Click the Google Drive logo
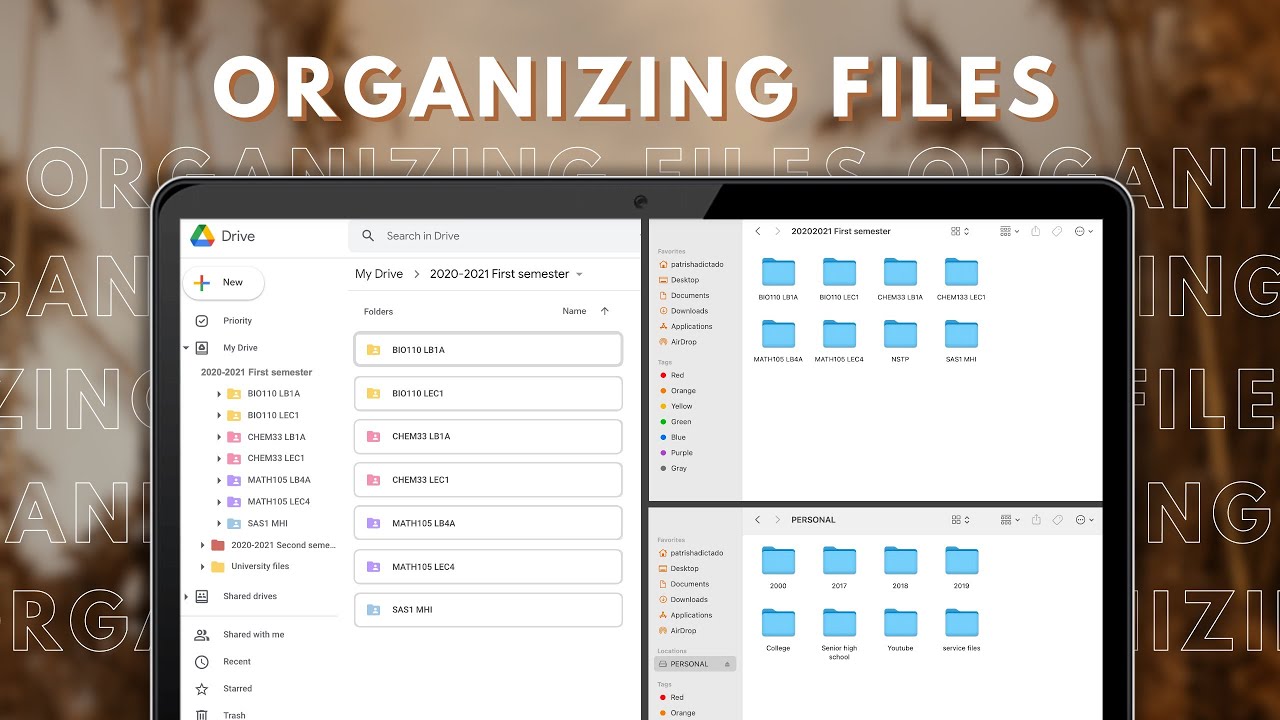Viewport: 1280px width, 720px height. point(203,236)
